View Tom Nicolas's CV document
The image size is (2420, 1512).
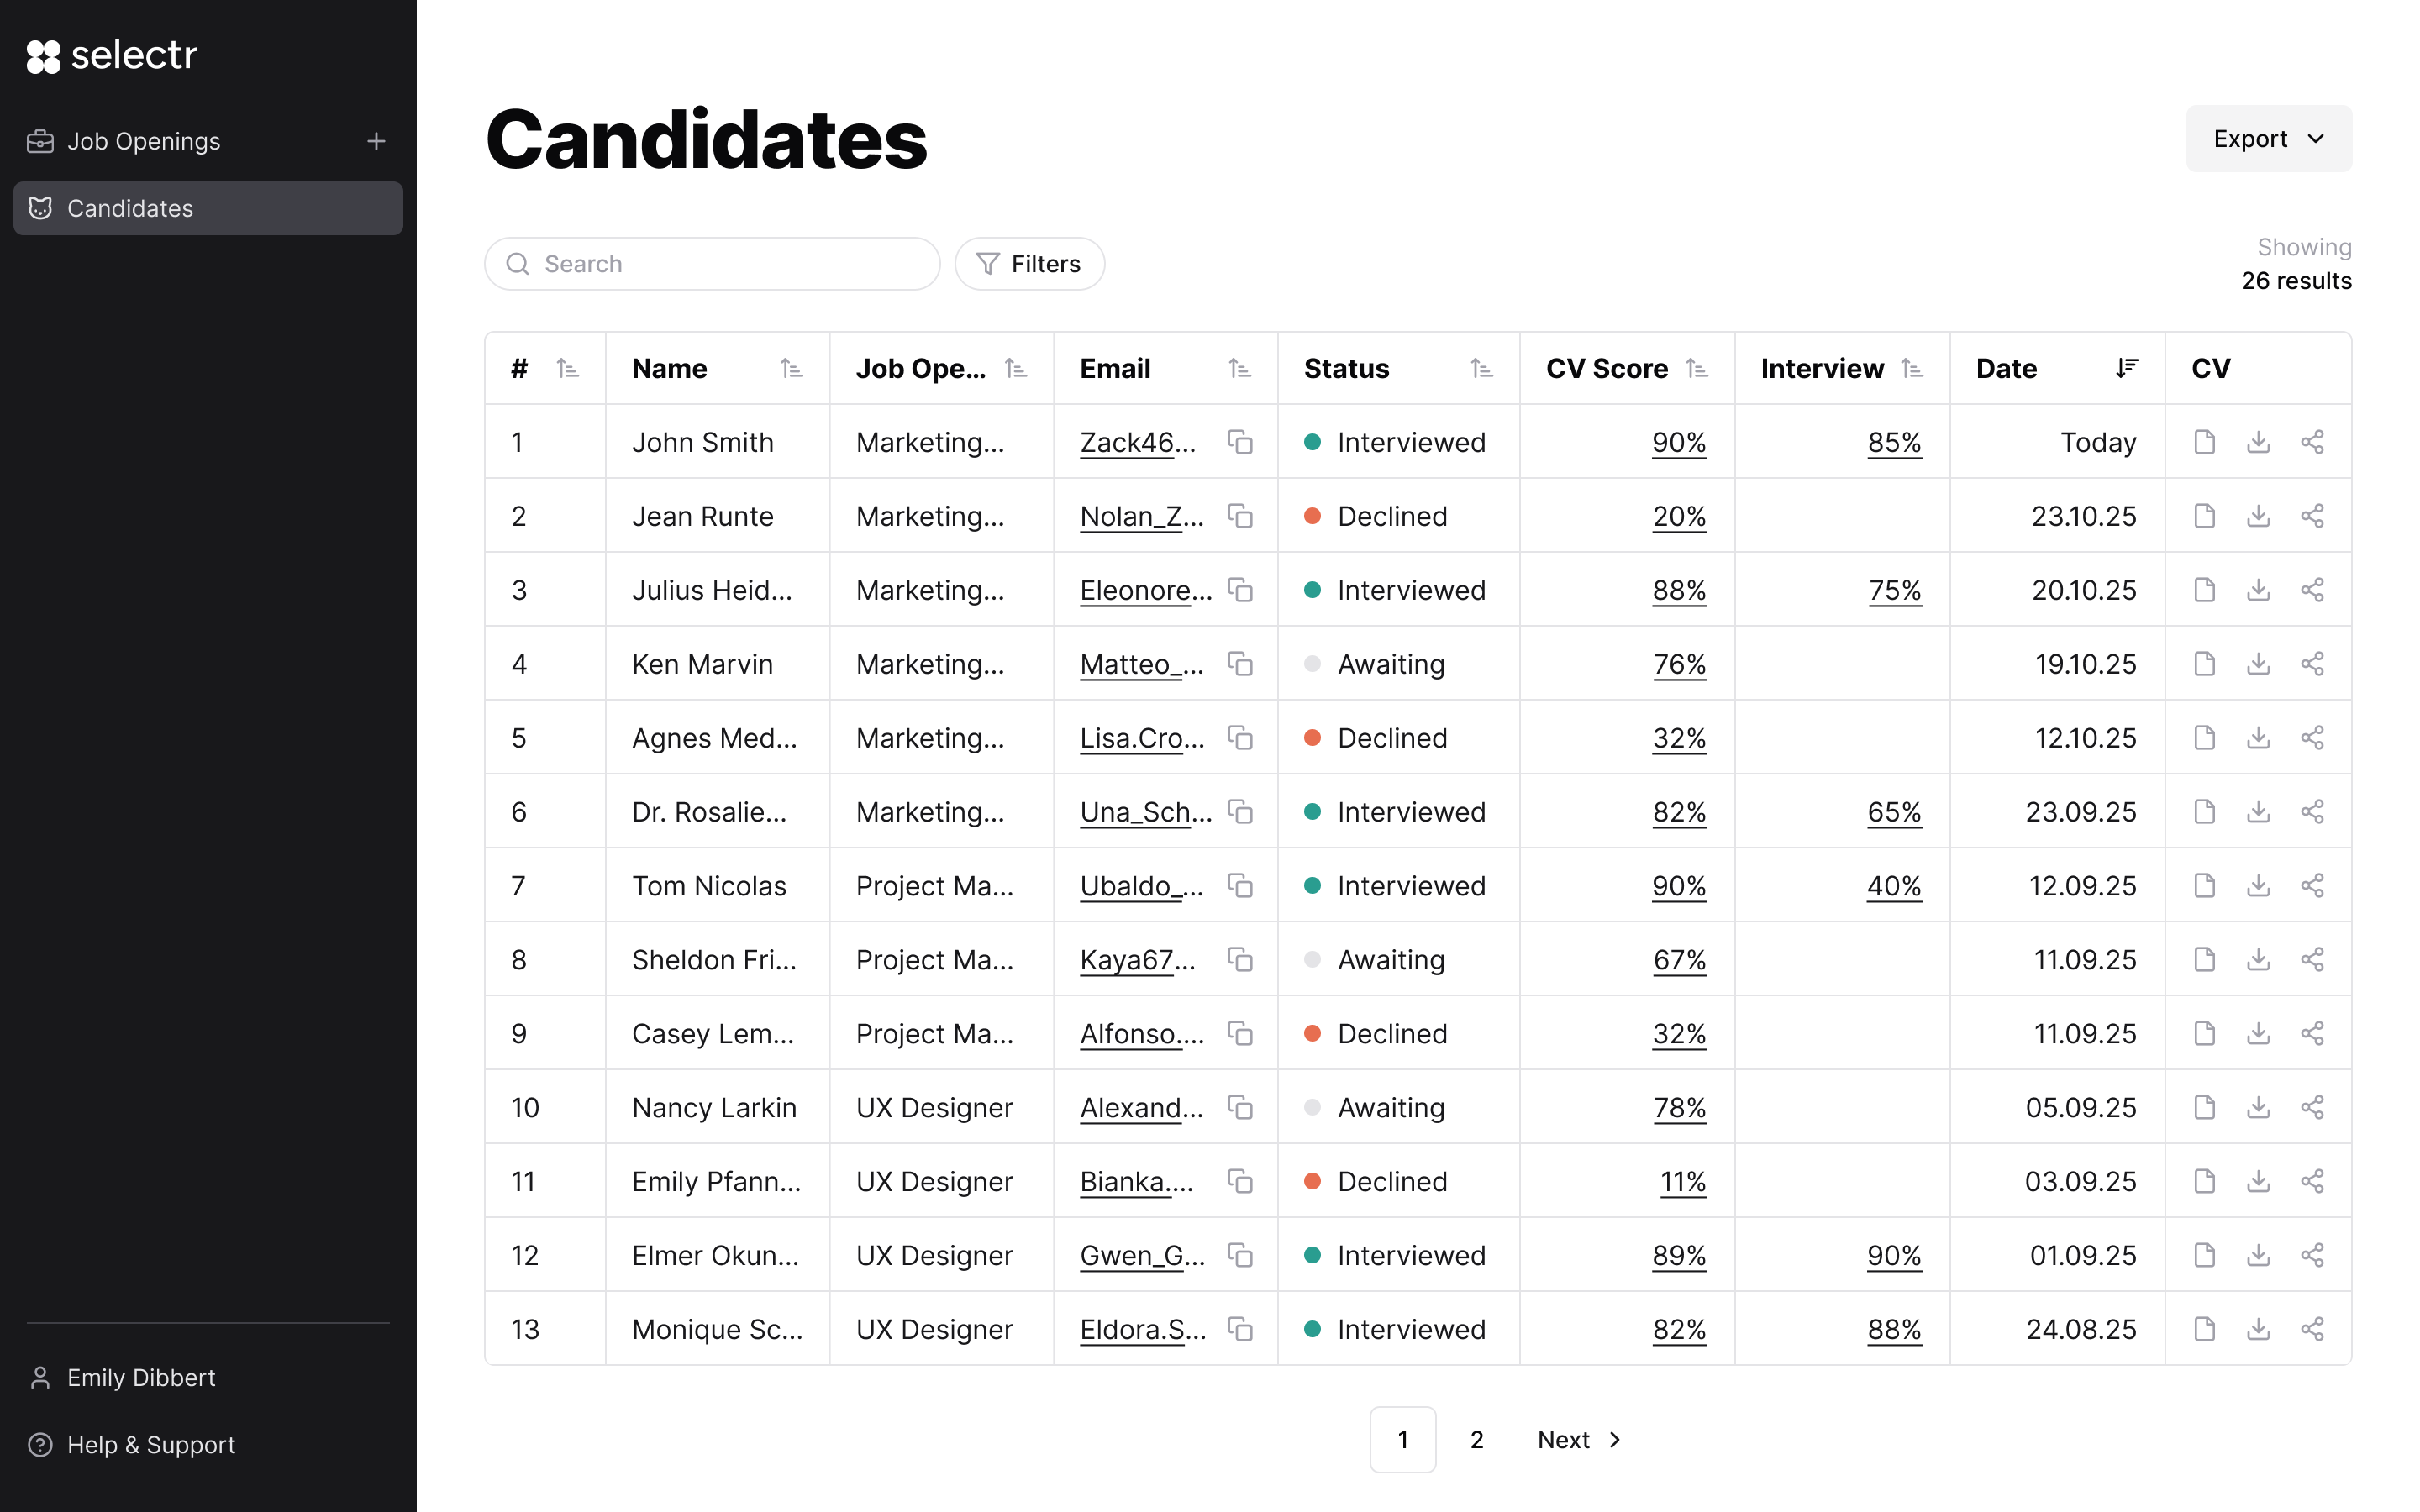coord(2204,886)
